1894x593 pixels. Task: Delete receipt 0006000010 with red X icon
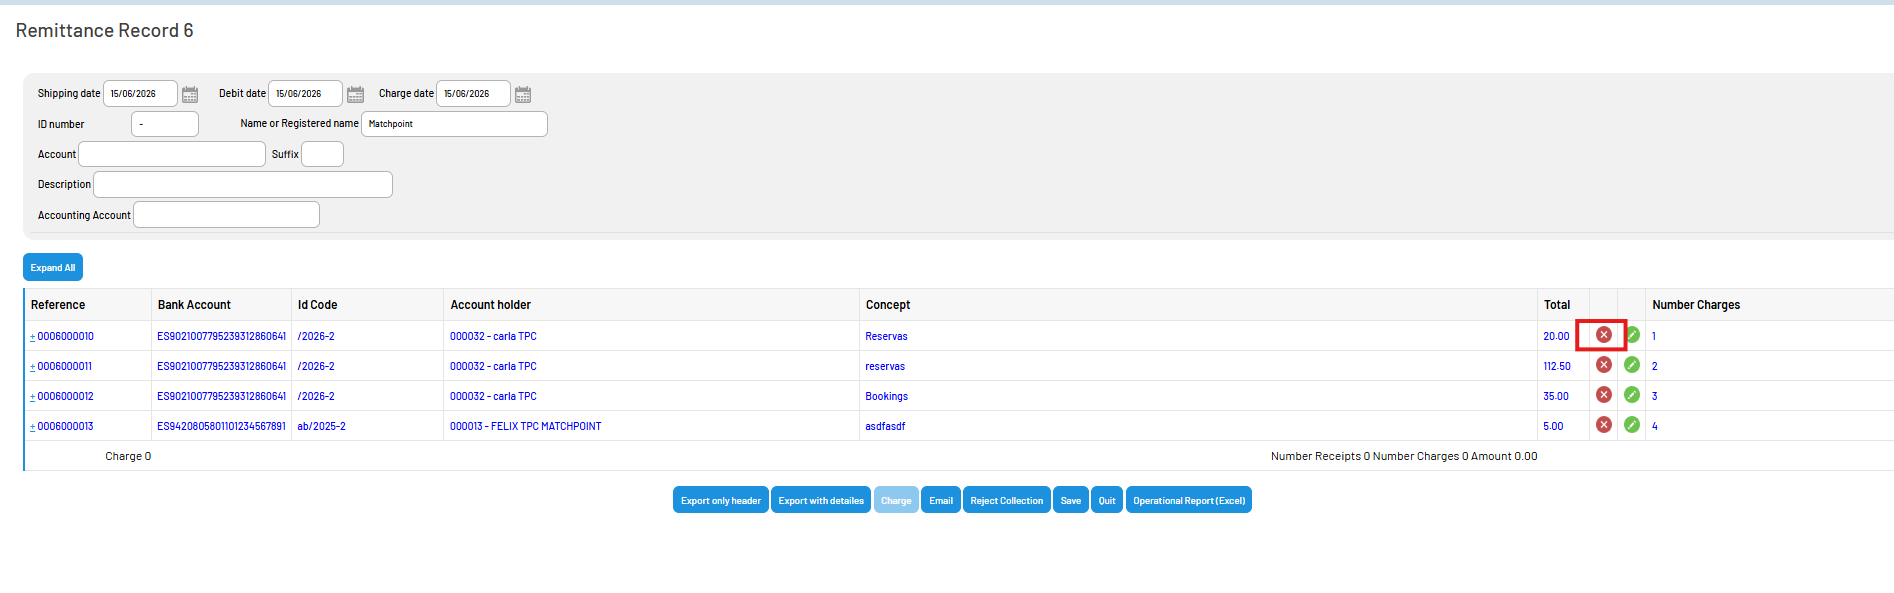pyautogui.click(x=1604, y=335)
